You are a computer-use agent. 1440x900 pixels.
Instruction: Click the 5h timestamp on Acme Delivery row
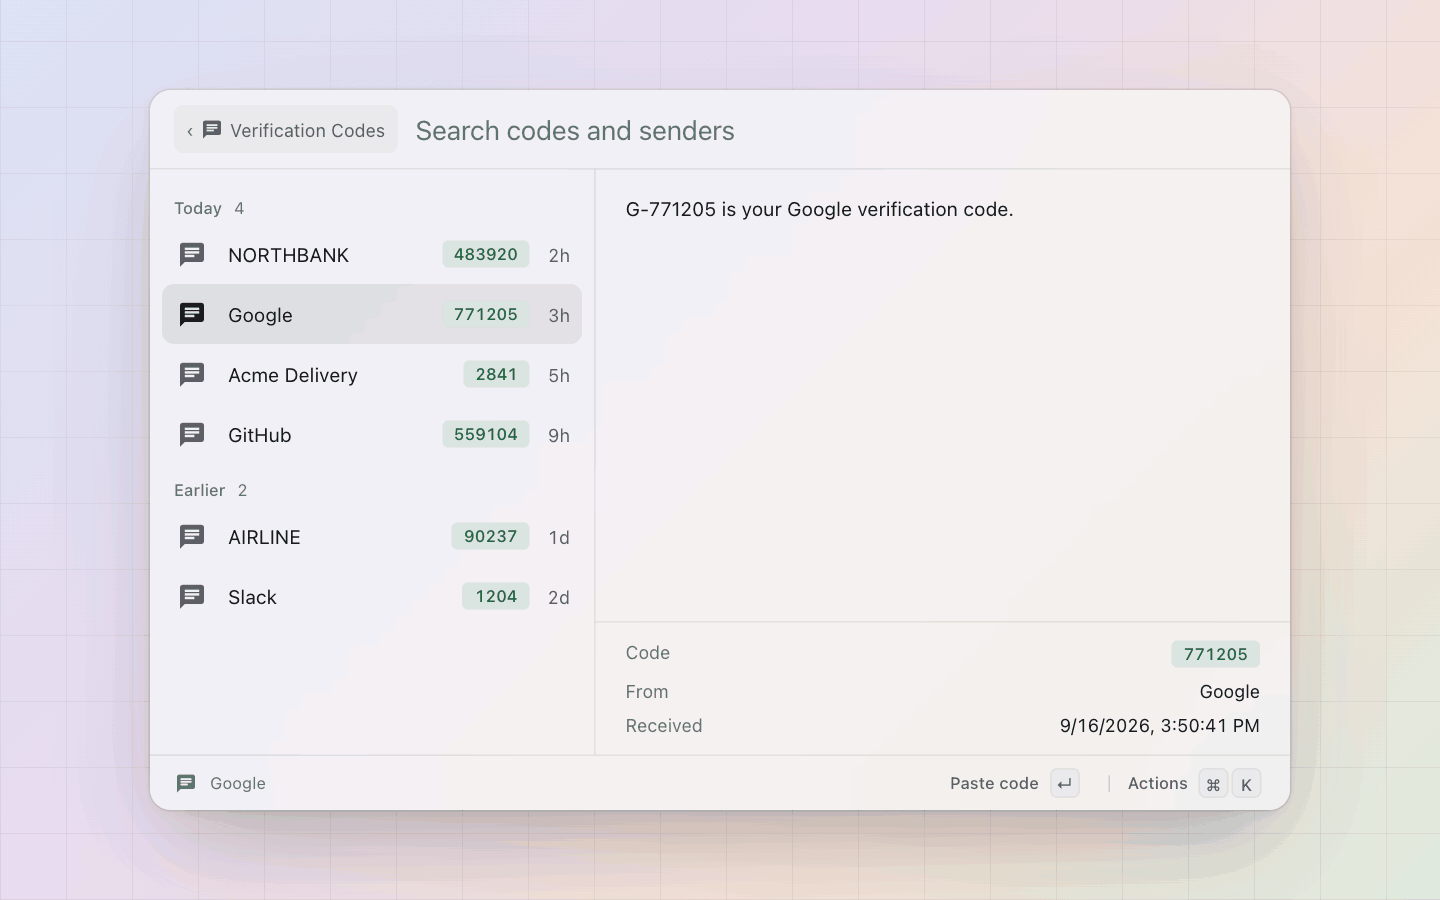tap(559, 375)
